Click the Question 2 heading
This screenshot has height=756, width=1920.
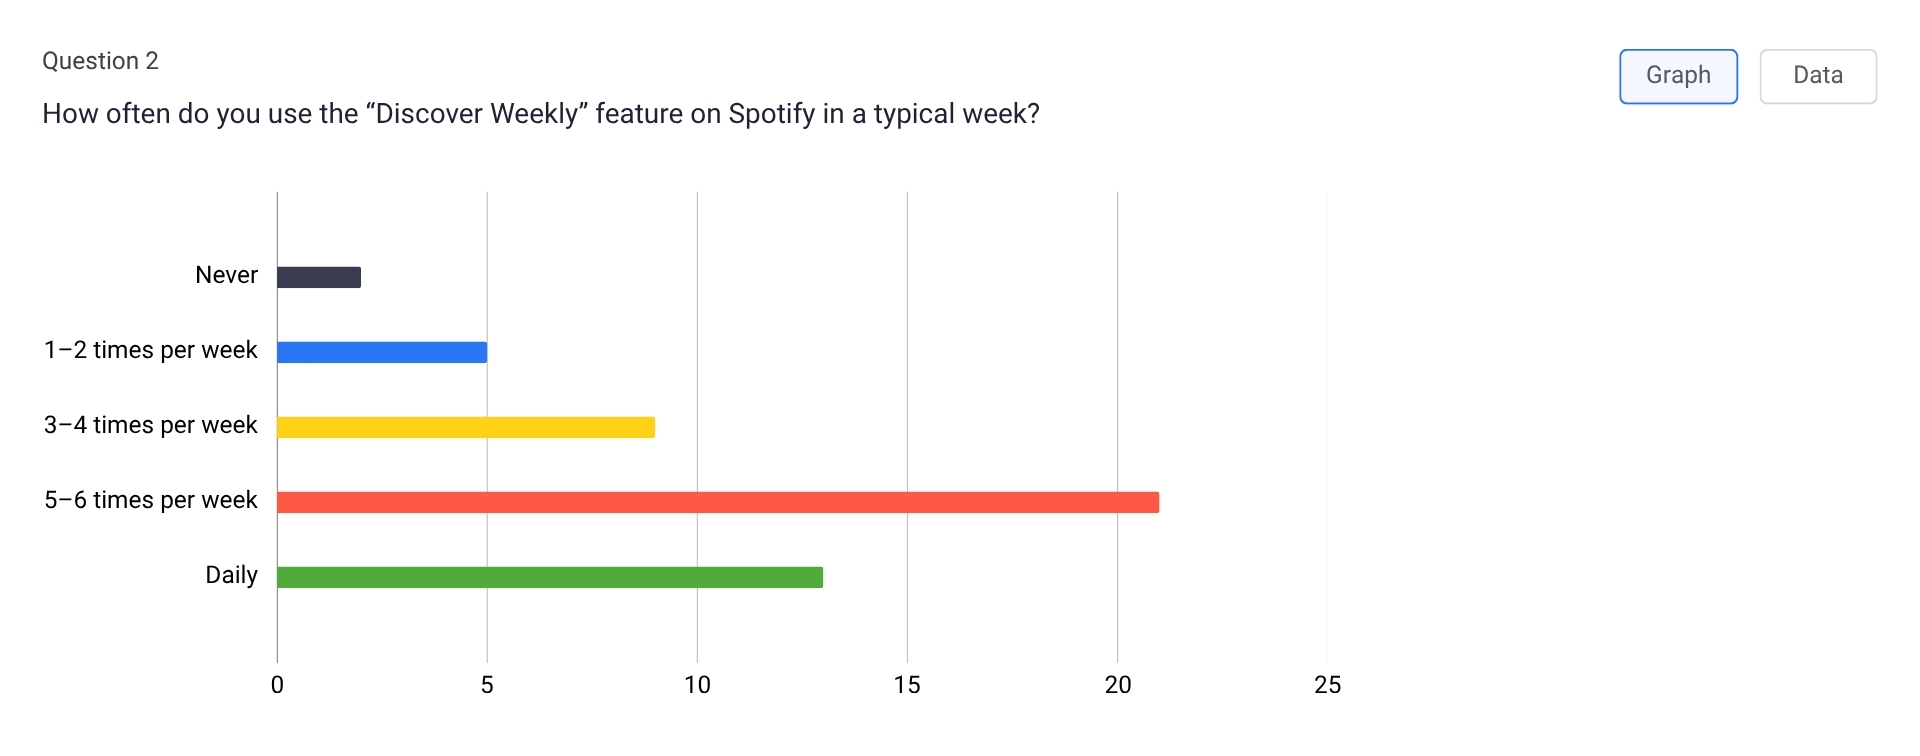tap(100, 60)
